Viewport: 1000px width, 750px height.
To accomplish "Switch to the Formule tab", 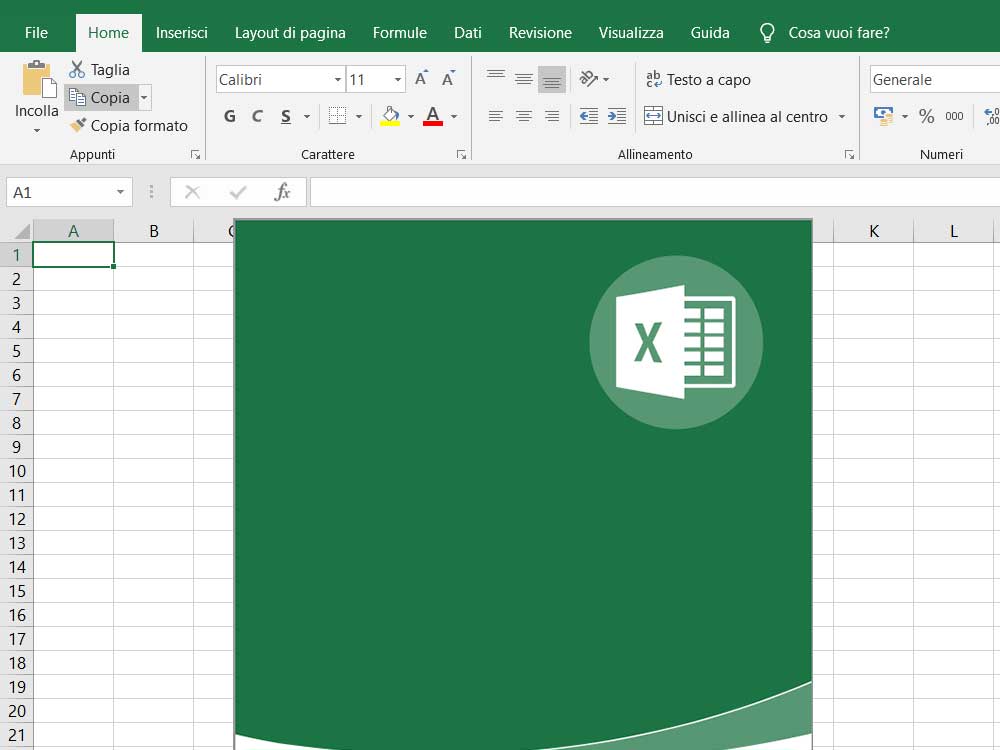I will [400, 33].
